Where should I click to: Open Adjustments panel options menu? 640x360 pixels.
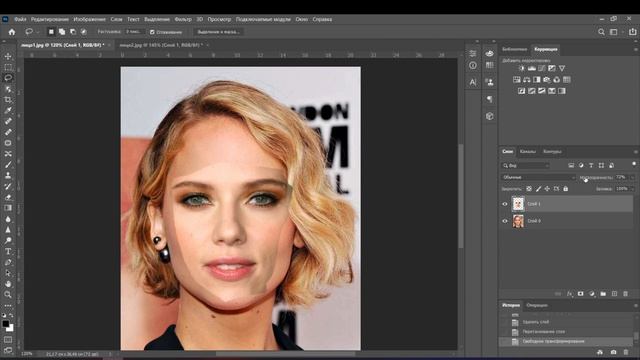(x=636, y=49)
